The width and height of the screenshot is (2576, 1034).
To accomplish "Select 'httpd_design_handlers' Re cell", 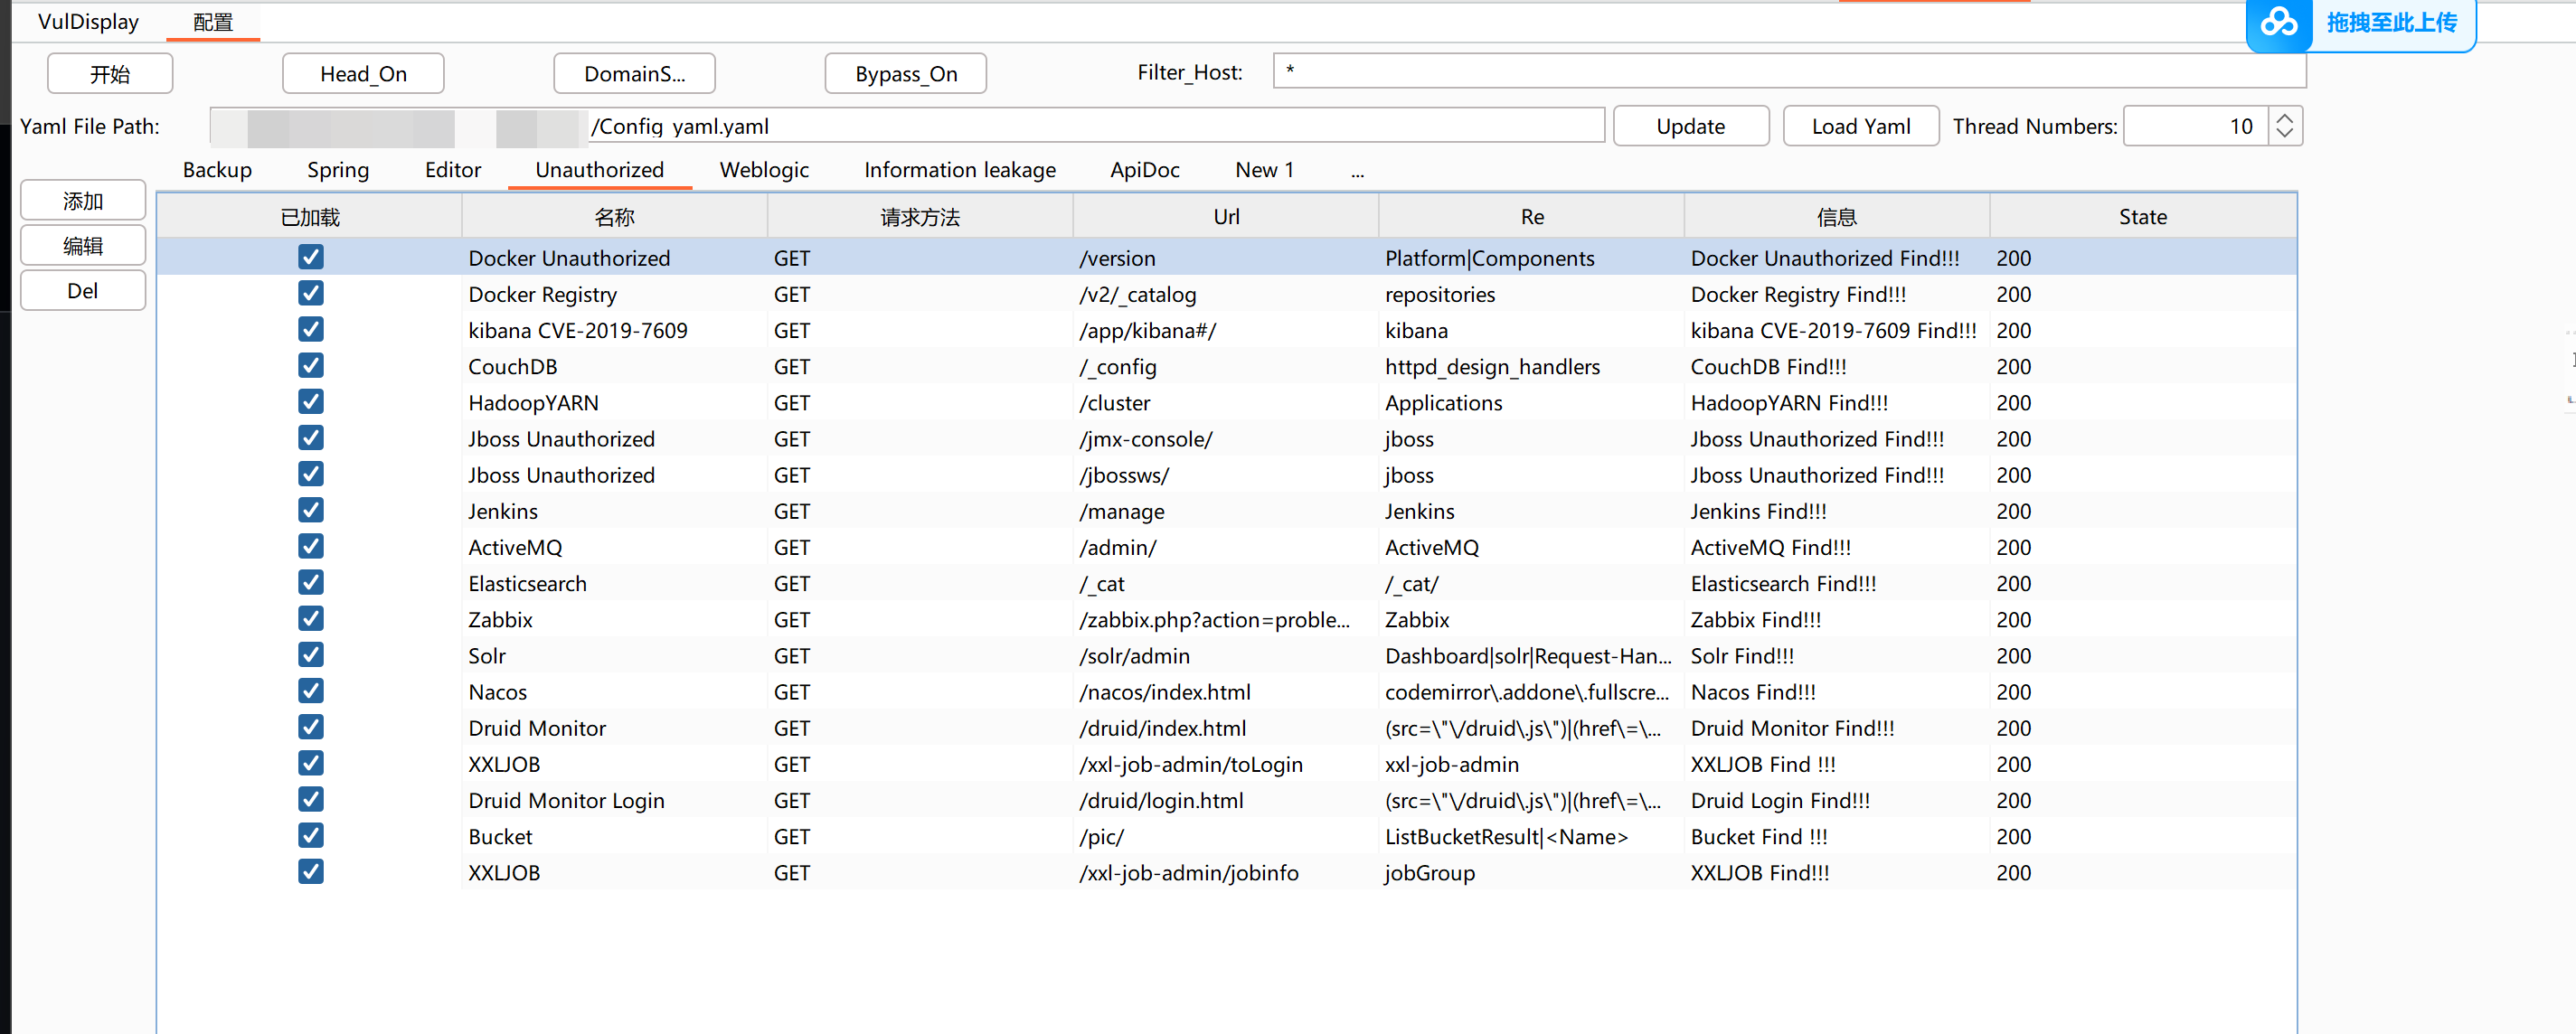I will click(1532, 366).
